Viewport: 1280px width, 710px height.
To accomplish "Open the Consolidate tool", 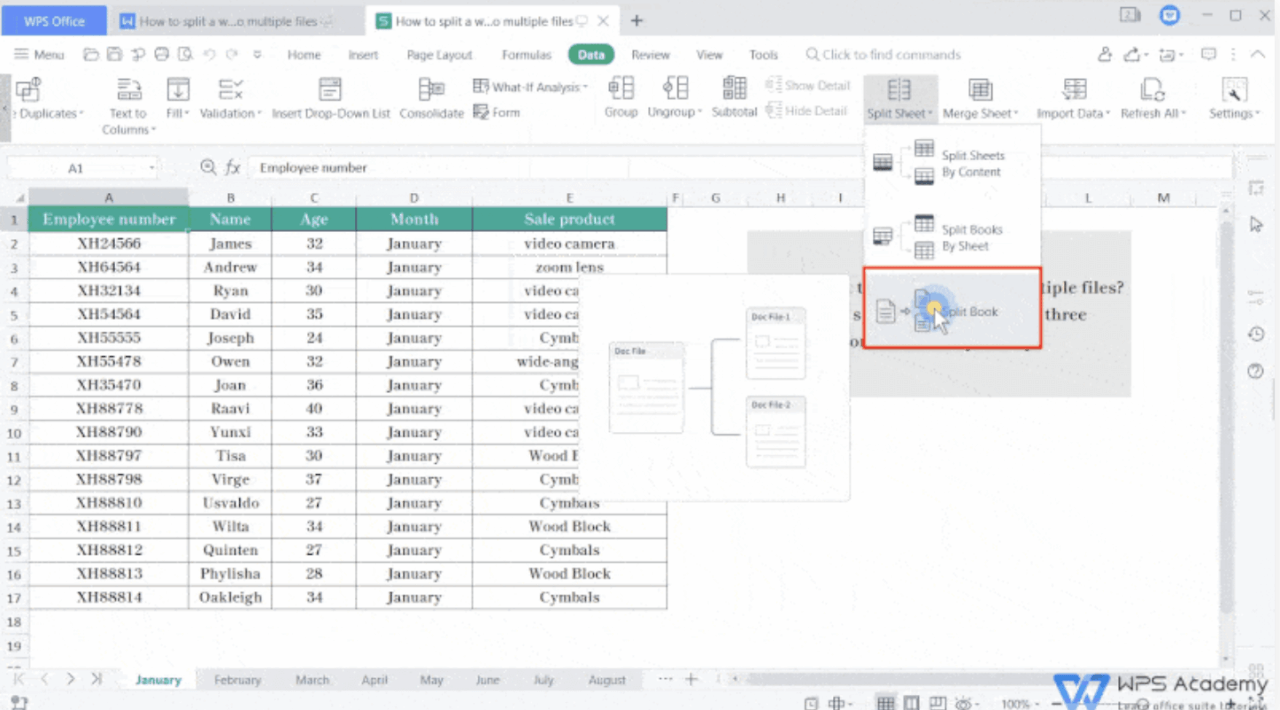I will (432, 97).
